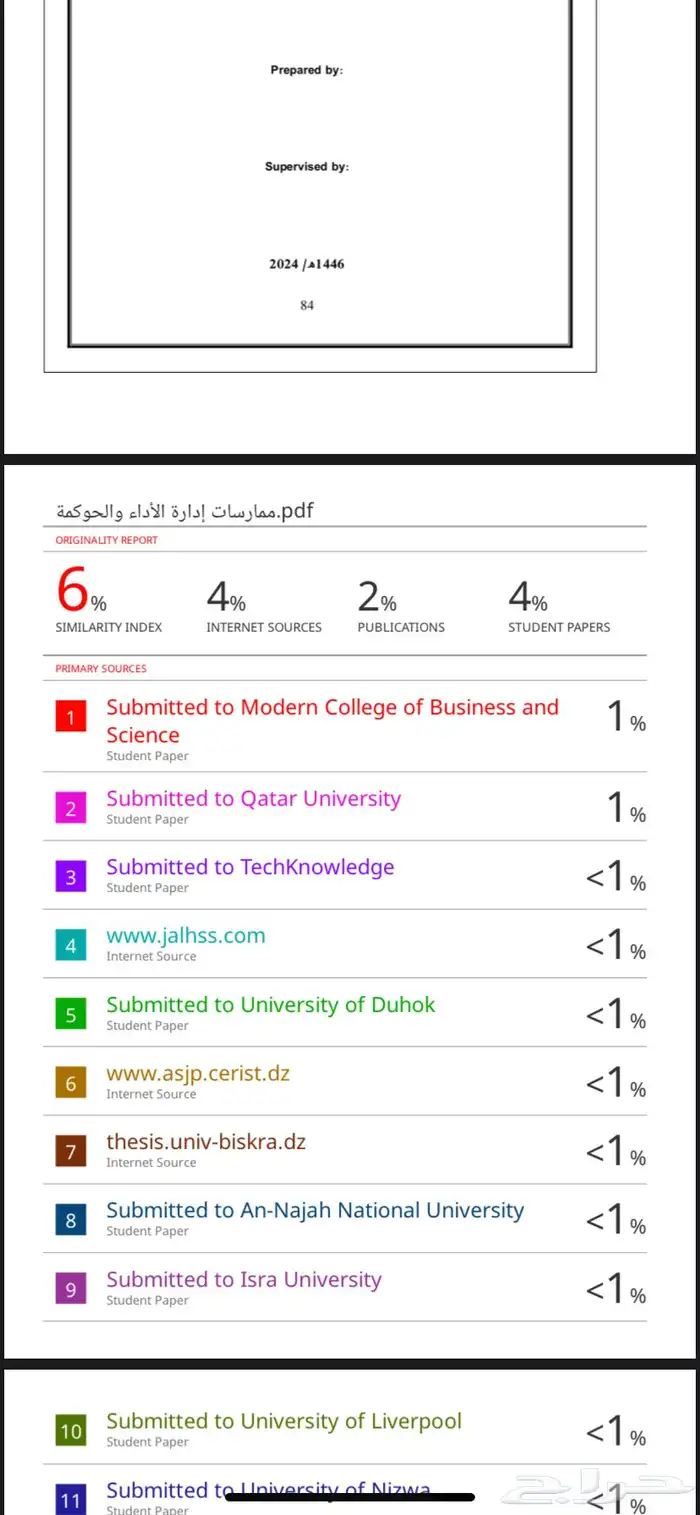
Task: Click the green number 5 source badge
Action: 70,1015
